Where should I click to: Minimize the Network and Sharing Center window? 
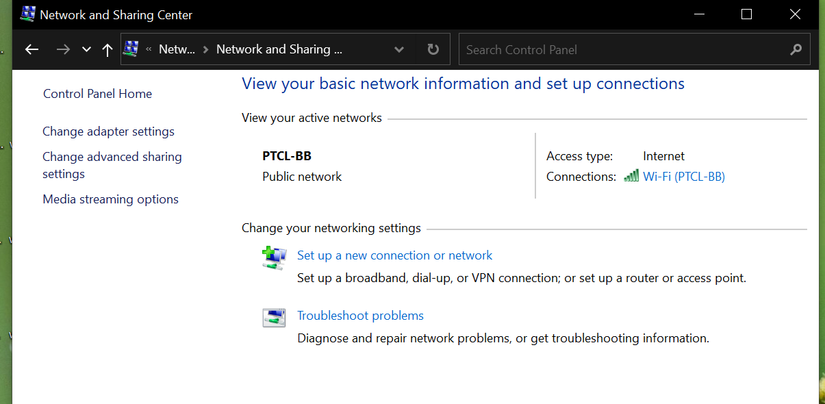[x=699, y=14]
